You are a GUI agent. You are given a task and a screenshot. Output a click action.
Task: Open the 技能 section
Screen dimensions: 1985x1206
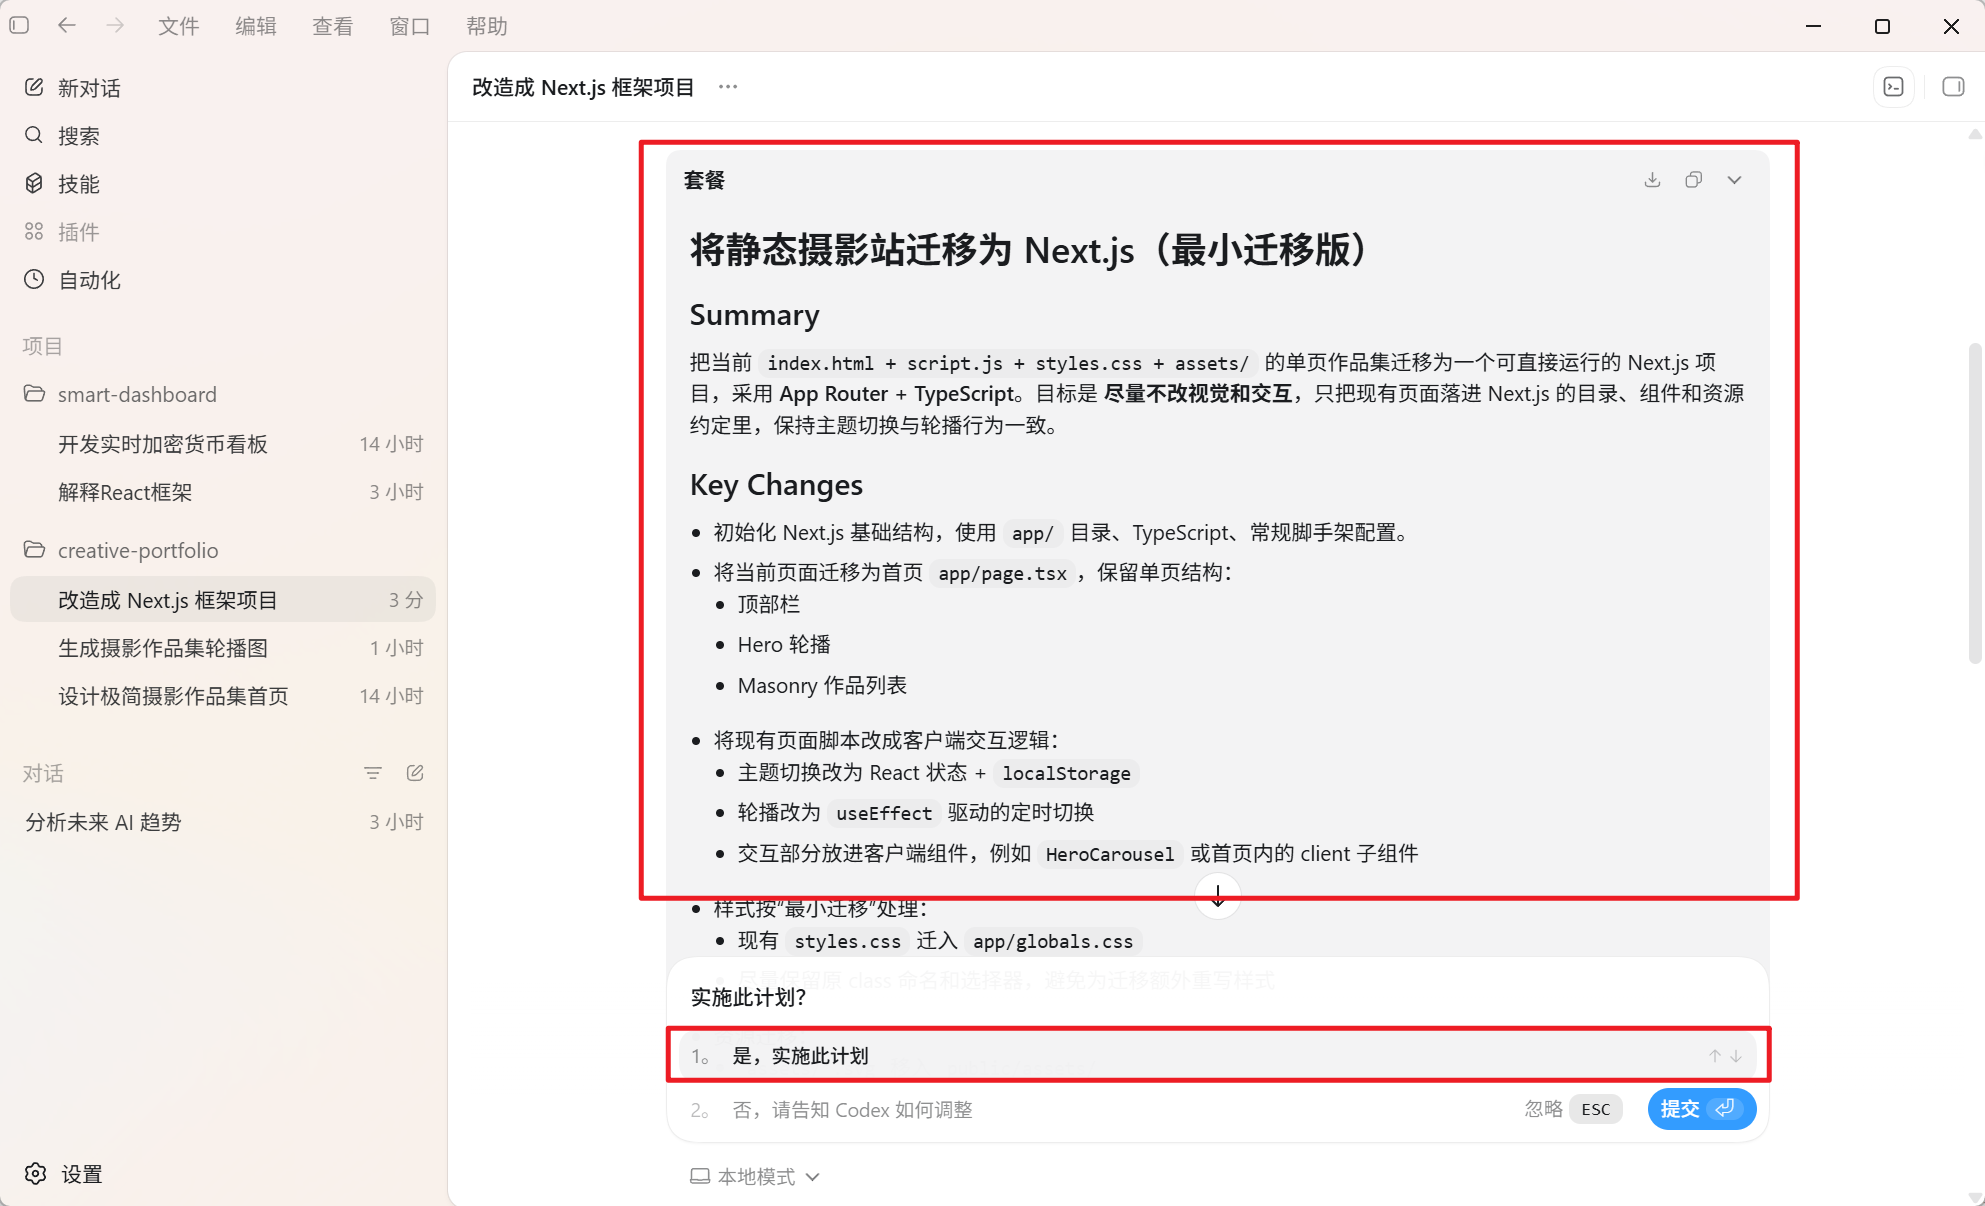coord(223,184)
